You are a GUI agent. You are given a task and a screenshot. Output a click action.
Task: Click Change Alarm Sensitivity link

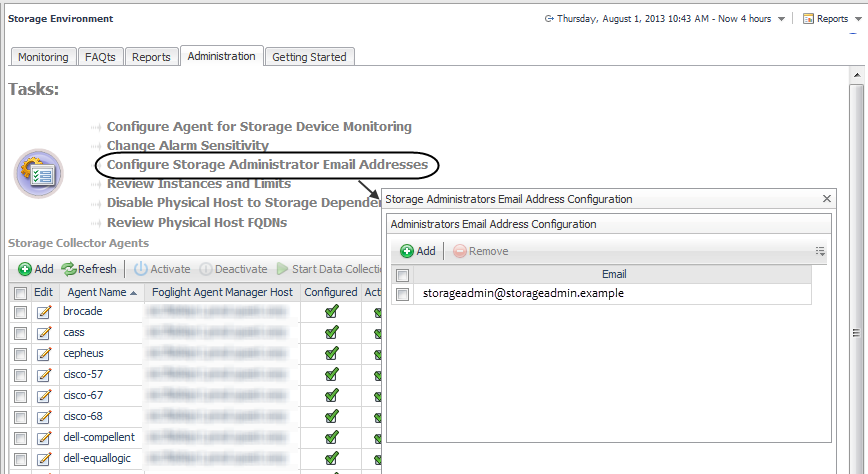(188, 146)
